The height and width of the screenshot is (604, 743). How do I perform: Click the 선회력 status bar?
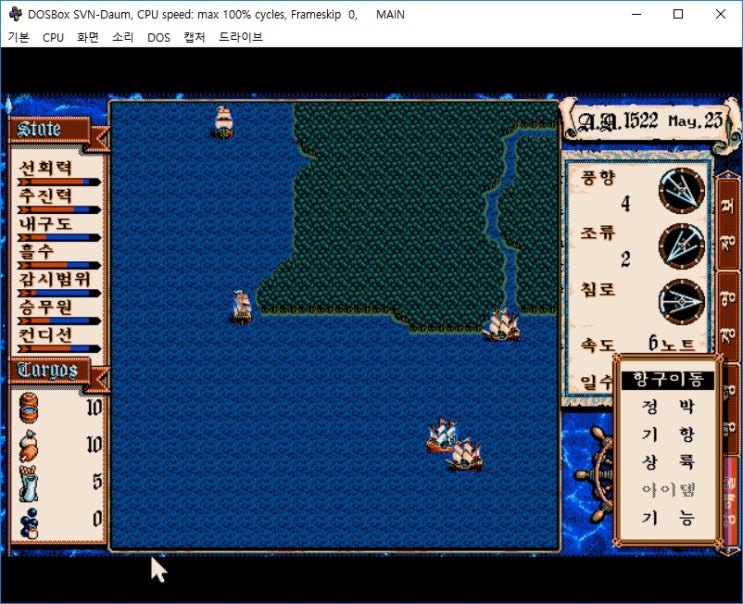coord(59,182)
